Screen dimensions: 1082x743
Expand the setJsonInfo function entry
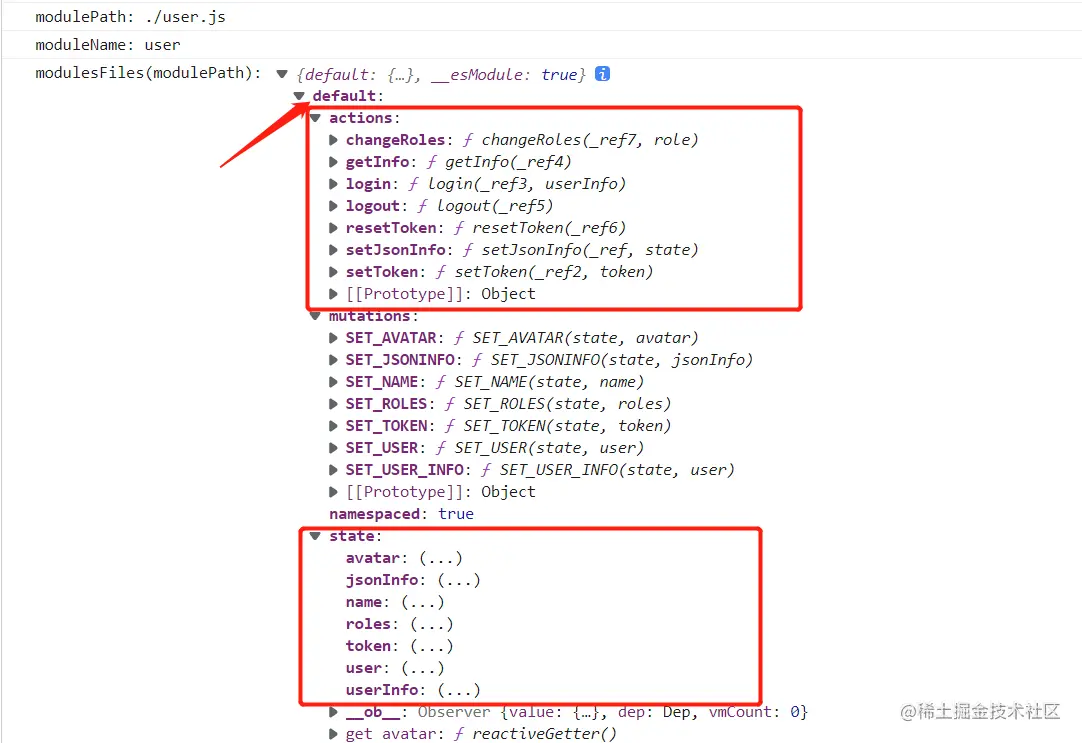coord(333,250)
